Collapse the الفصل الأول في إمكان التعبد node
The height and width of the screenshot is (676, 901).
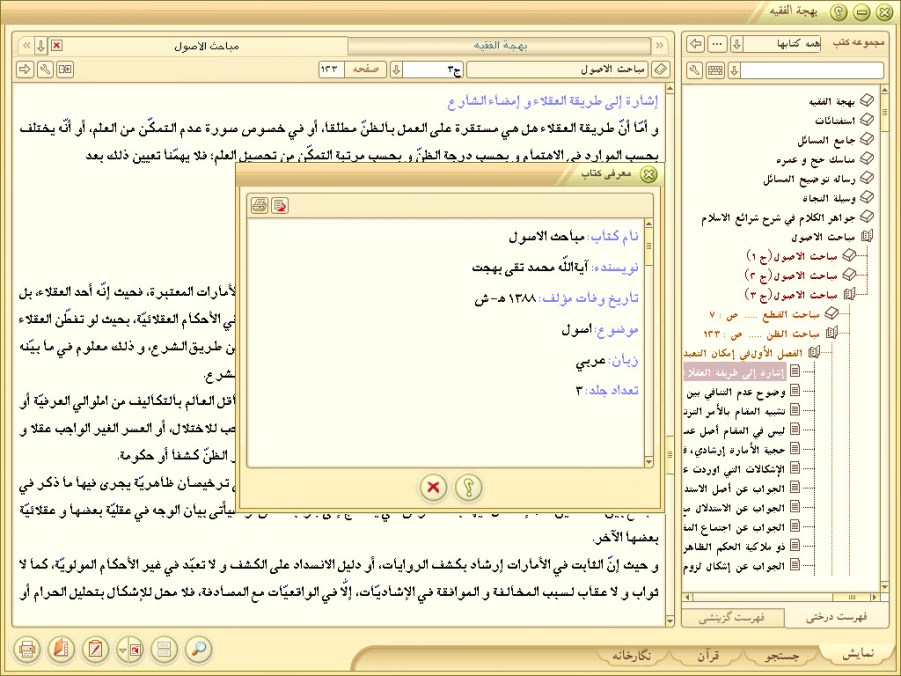[x=814, y=352]
